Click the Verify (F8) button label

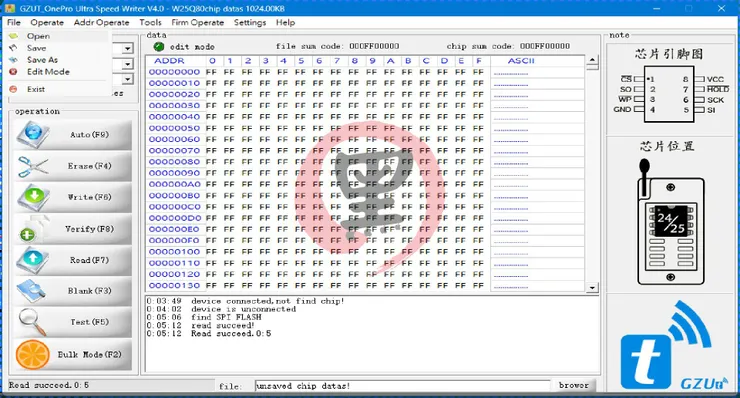89,229
